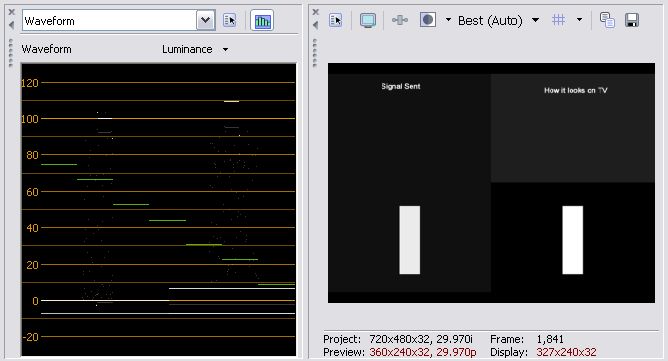668x361 pixels.
Task: Open the Best (Auto) preview quality menu
Action: (490, 20)
